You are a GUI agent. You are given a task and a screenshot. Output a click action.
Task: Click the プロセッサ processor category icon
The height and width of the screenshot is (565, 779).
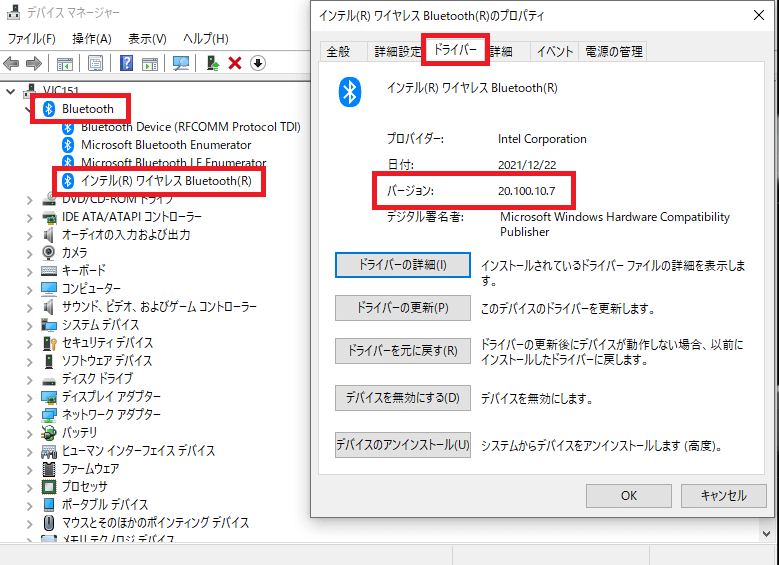click(x=49, y=486)
